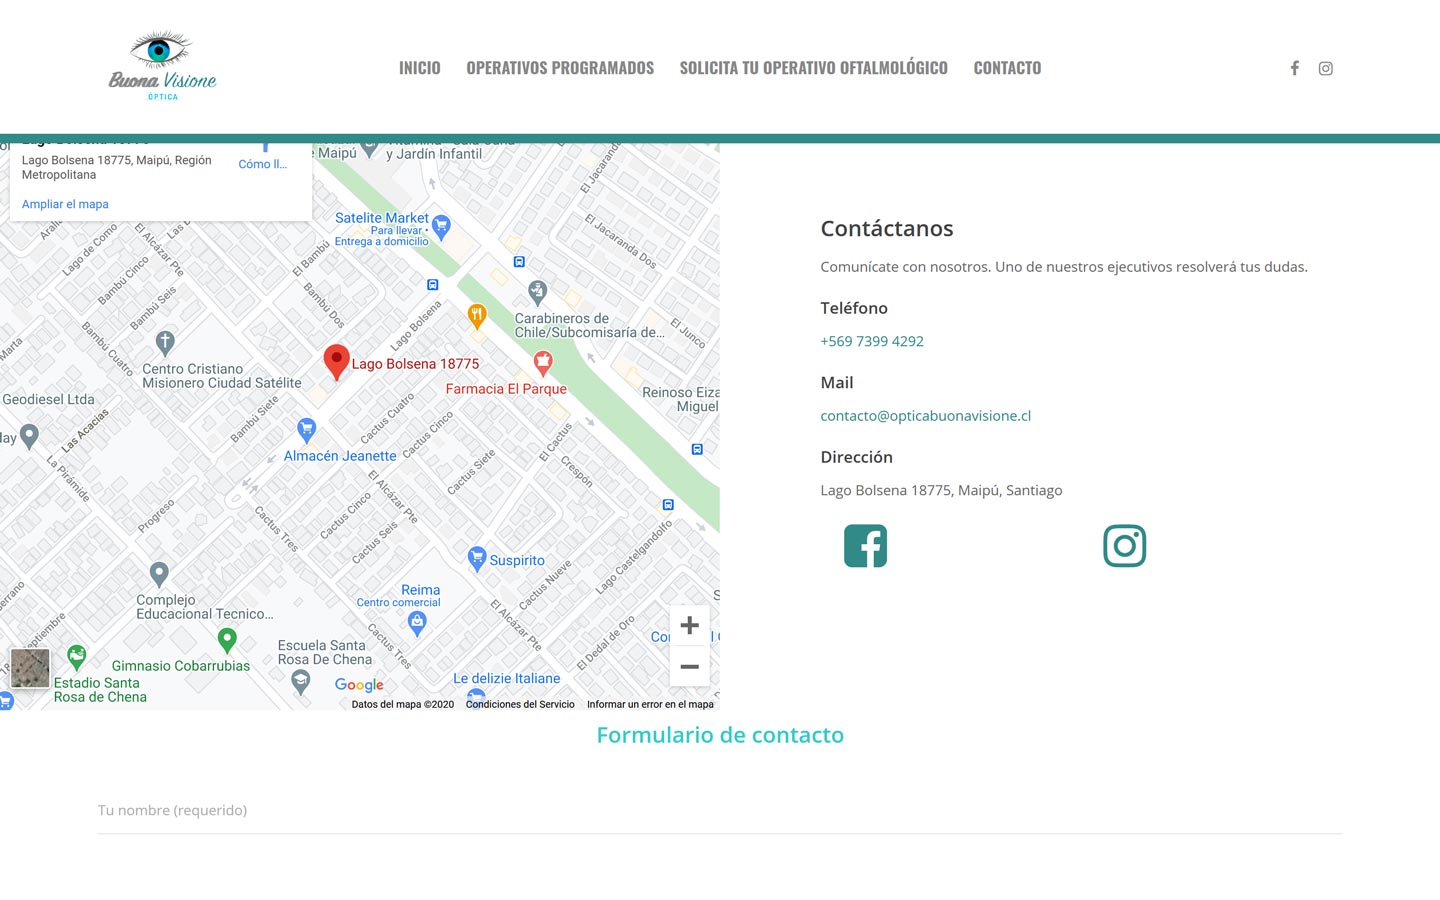
Task: Click the large Facebook icon under Dirección
Action: [x=865, y=546]
